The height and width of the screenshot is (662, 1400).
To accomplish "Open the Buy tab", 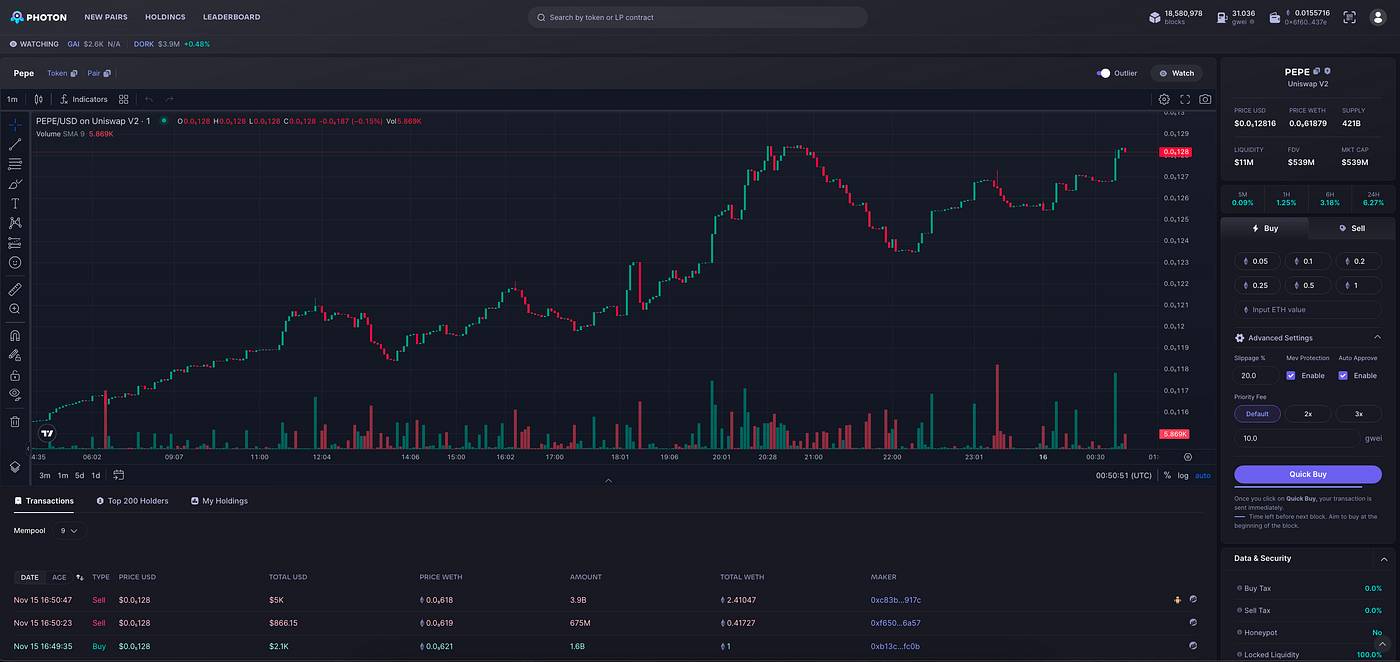I will (x=1265, y=228).
